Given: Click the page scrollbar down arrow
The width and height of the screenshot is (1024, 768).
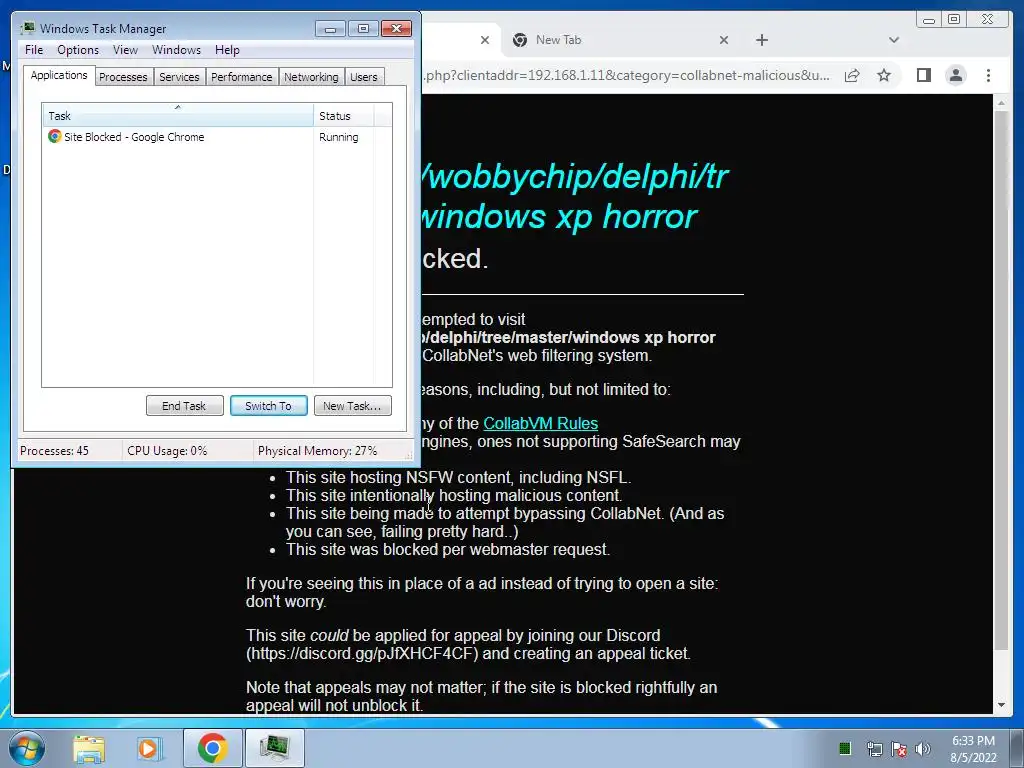Looking at the screenshot, I should pos(1001,705).
